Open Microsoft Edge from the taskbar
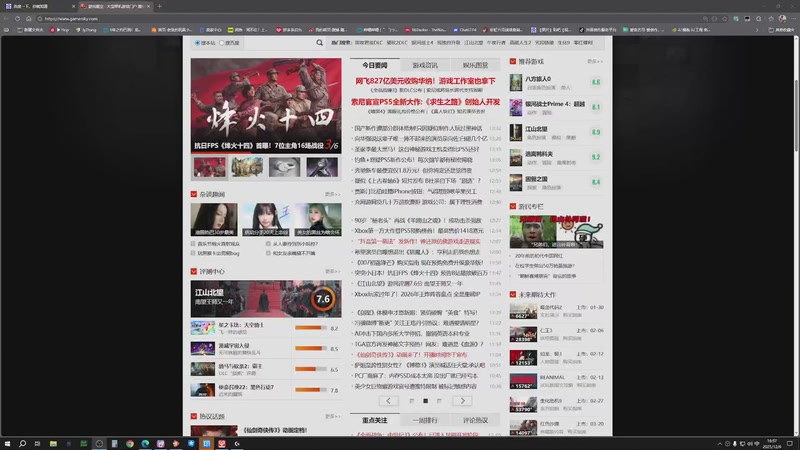Image resolution: width=800 pixels, height=450 pixels. pyautogui.click(x=145, y=444)
